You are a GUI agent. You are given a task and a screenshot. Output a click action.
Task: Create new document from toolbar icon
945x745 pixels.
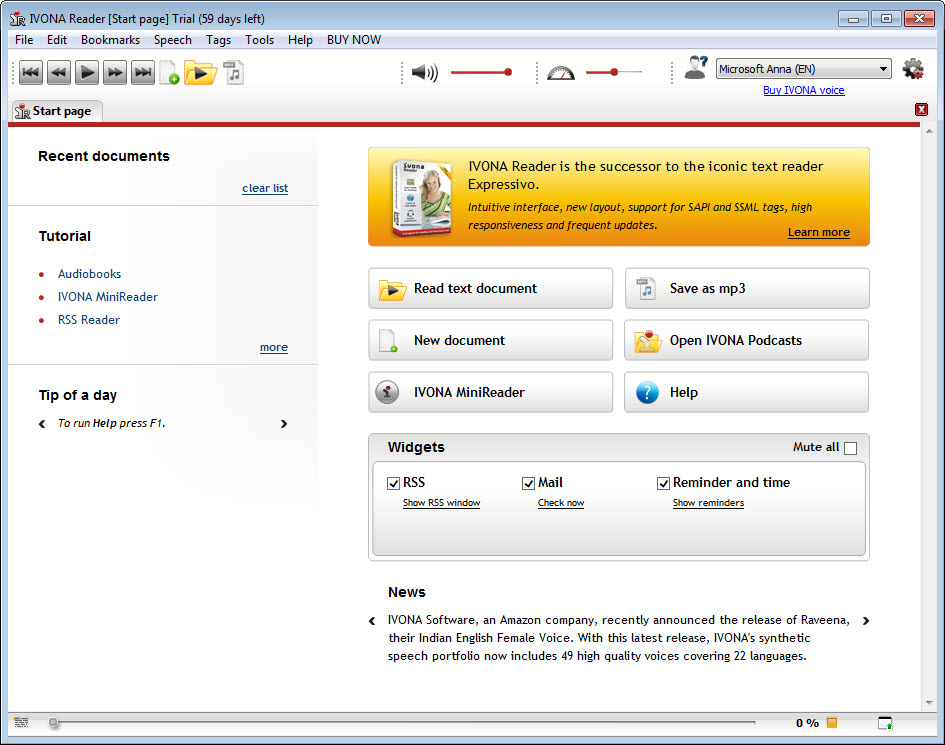pos(169,73)
